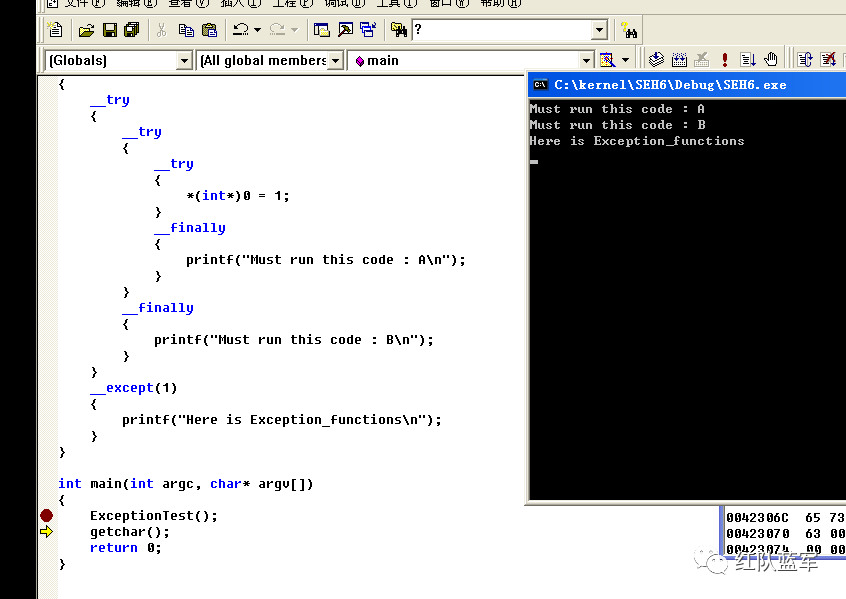
Task: Click the hand Insert/Remove Breakpoint icon
Action: pyautogui.click(x=771, y=59)
